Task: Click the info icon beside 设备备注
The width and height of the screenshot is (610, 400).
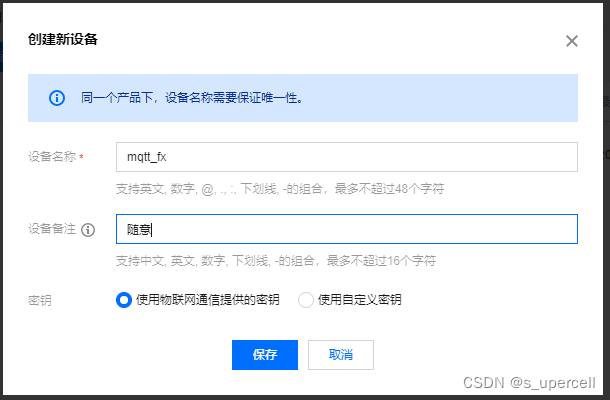Action: pos(88,230)
